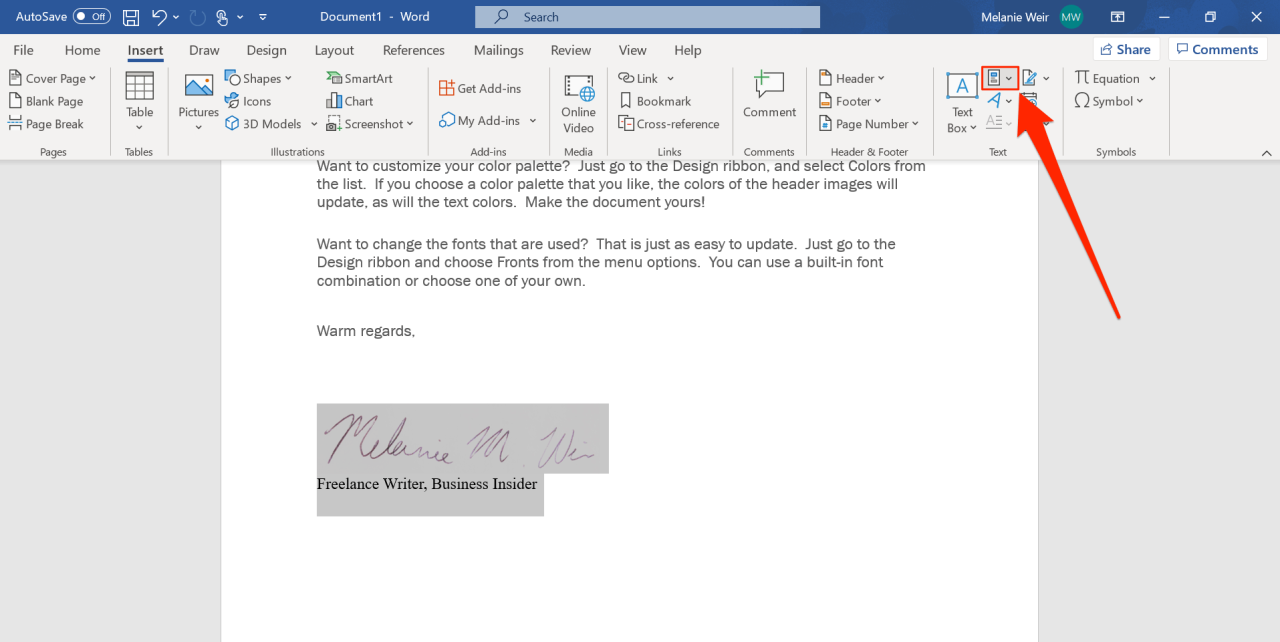Insert a Cross-reference
This screenshot has height=642, width=1280.
point(669,123)
